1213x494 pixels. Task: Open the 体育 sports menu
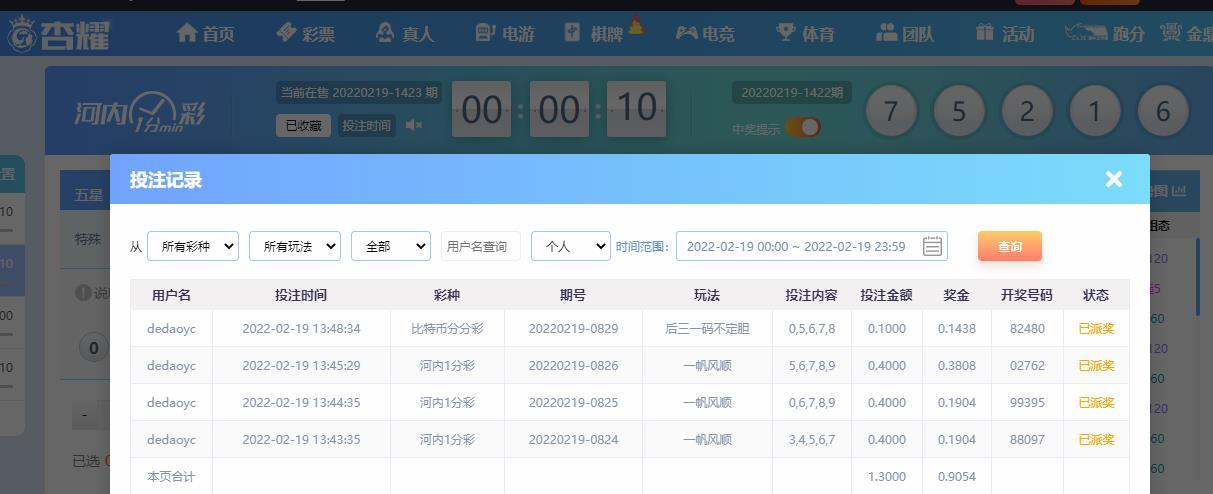point(806,34)
